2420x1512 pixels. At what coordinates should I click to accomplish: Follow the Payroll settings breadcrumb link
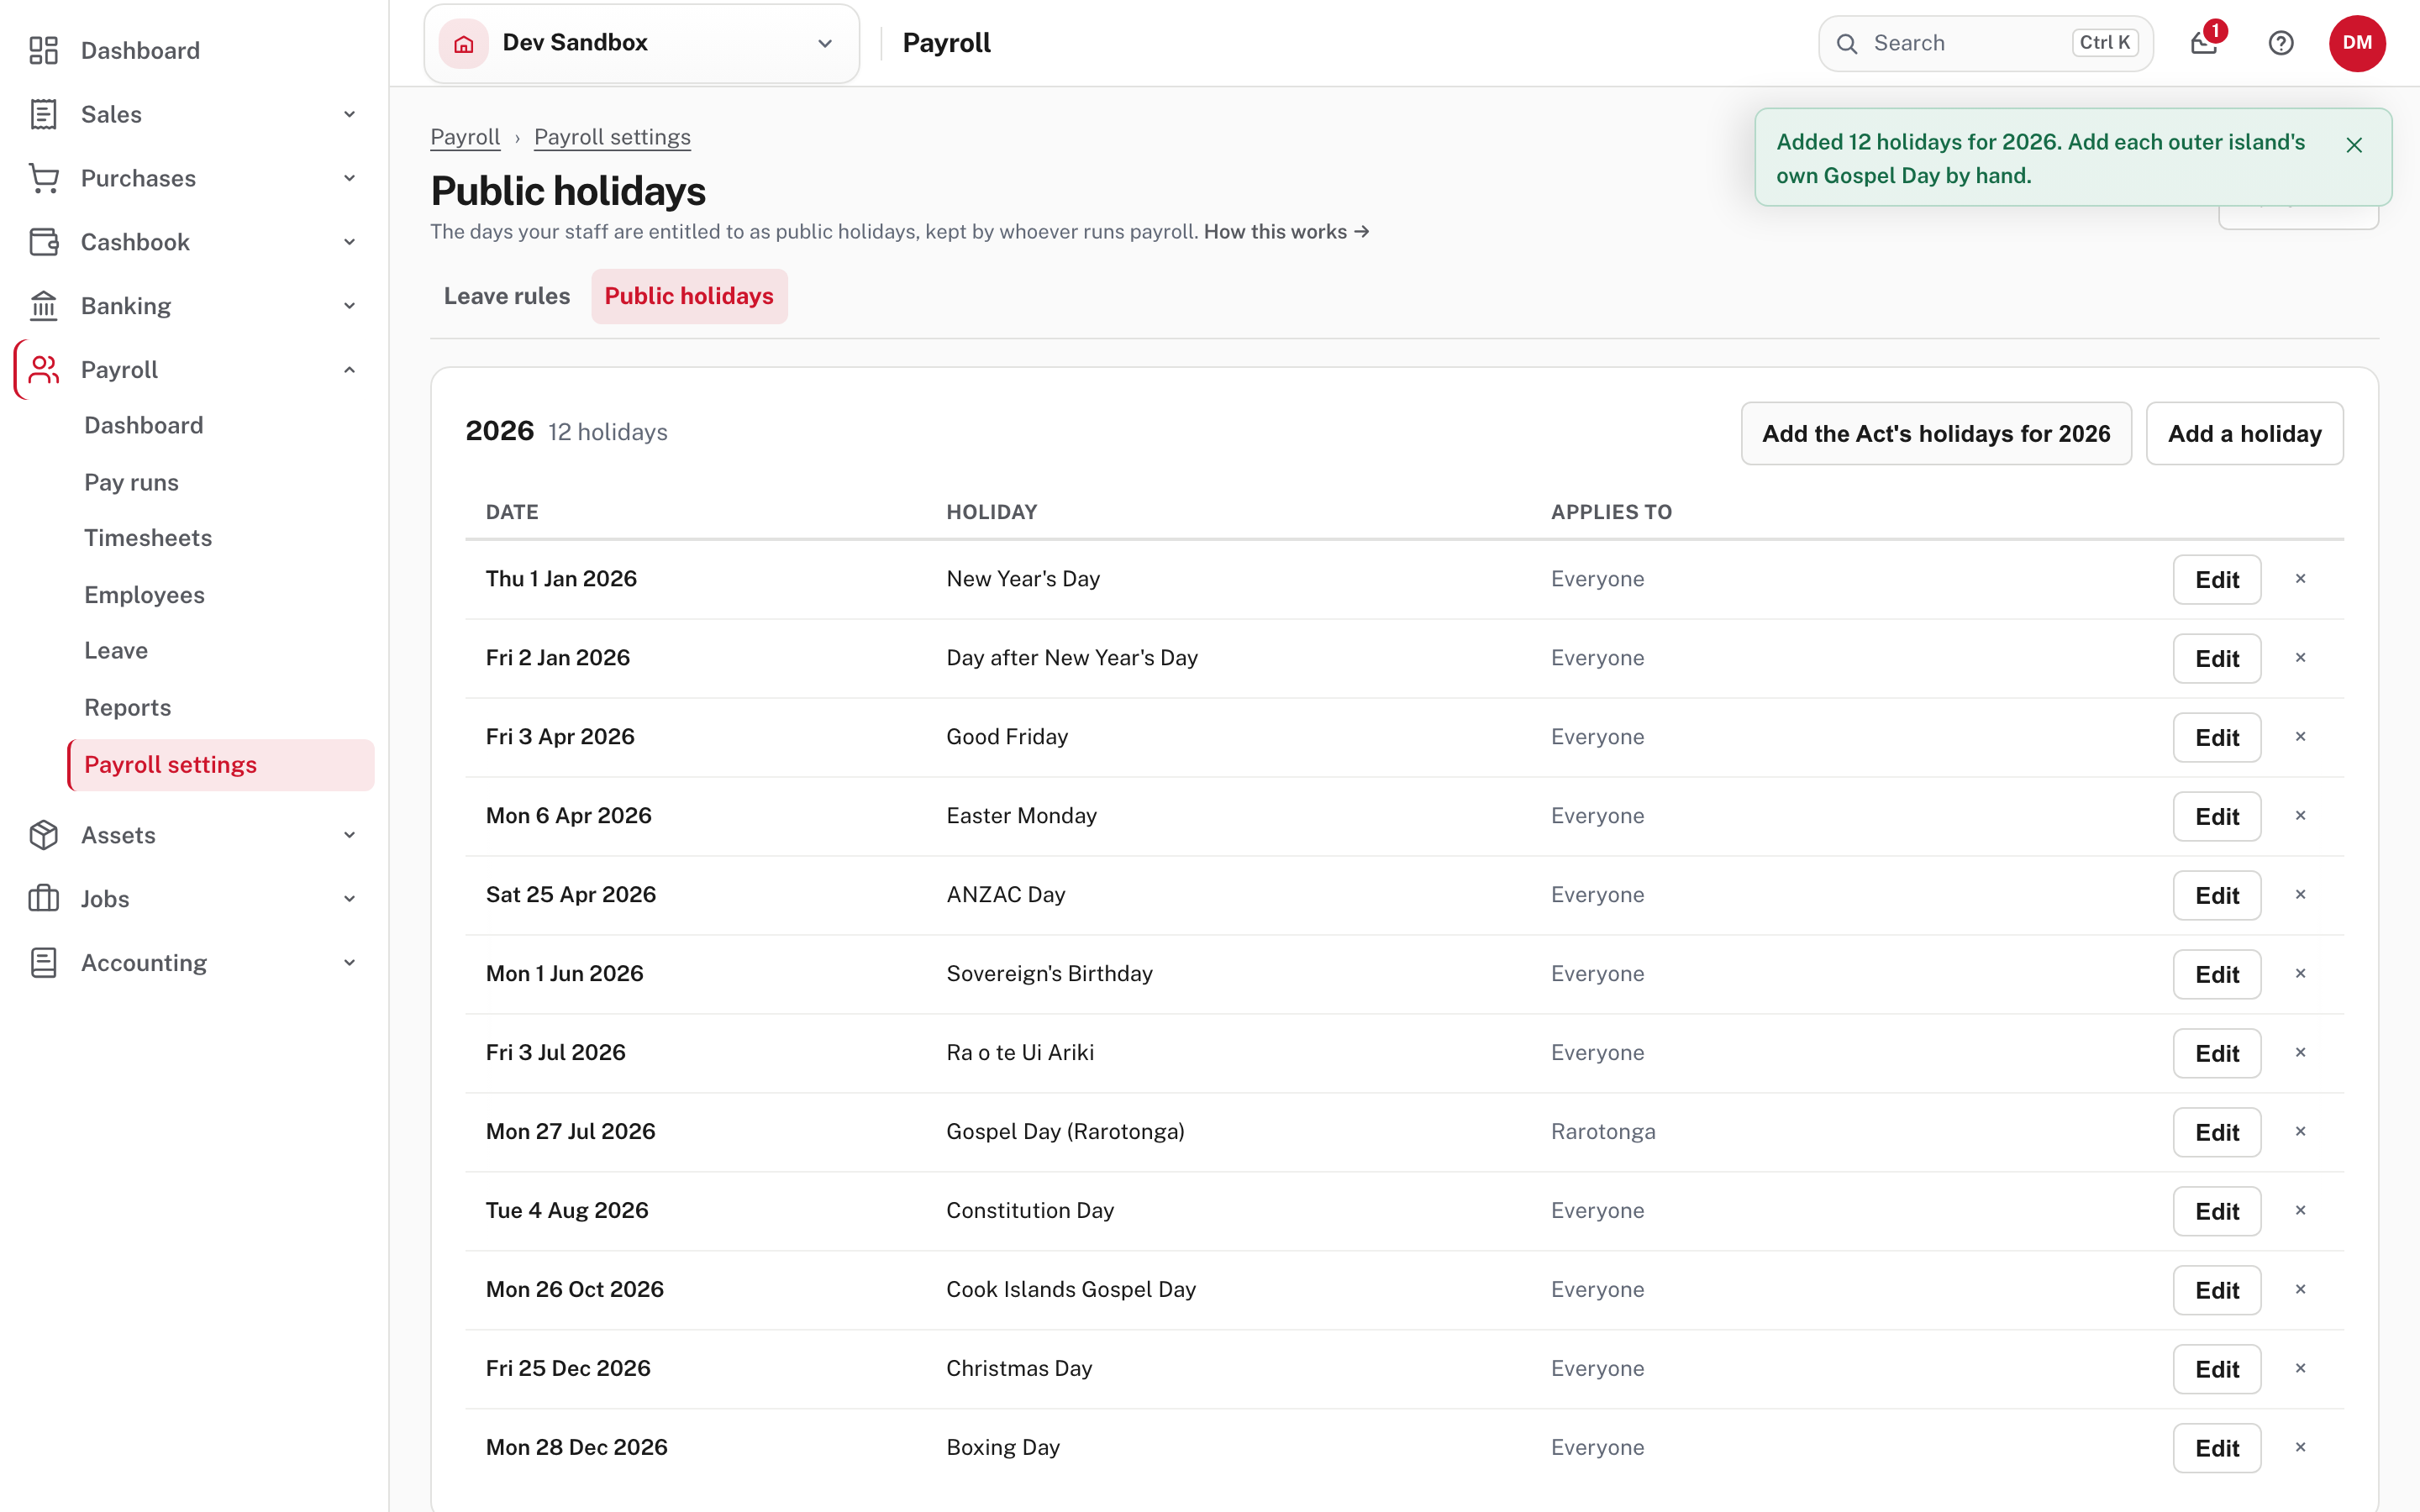click(612, 137)
